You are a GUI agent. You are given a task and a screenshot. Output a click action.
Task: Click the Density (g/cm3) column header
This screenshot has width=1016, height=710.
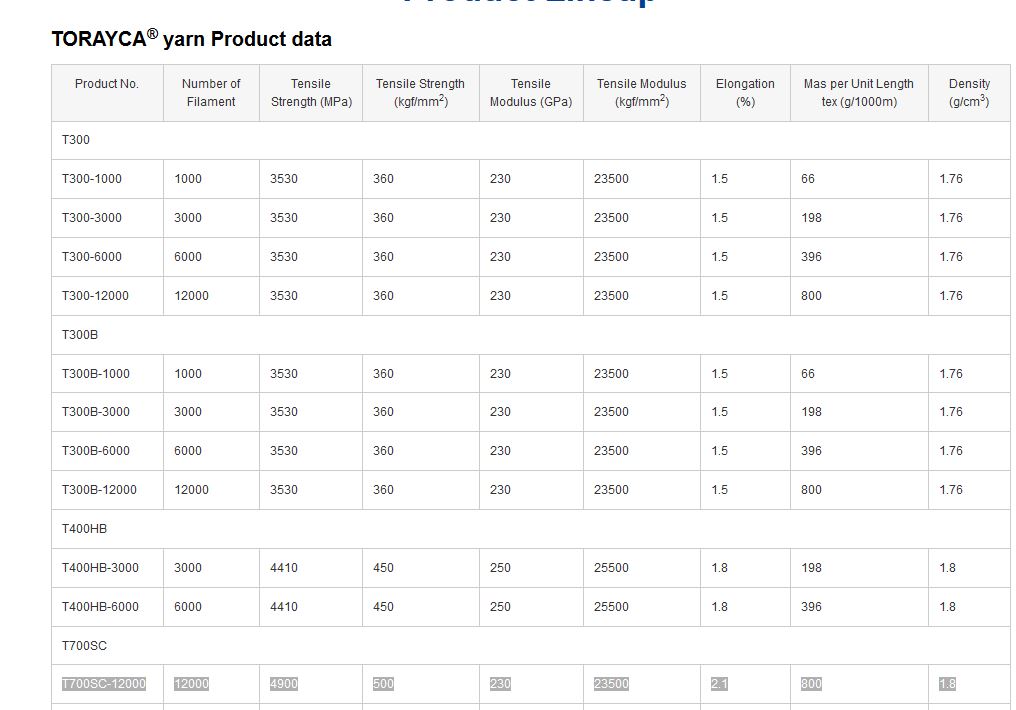click(969, 93)
